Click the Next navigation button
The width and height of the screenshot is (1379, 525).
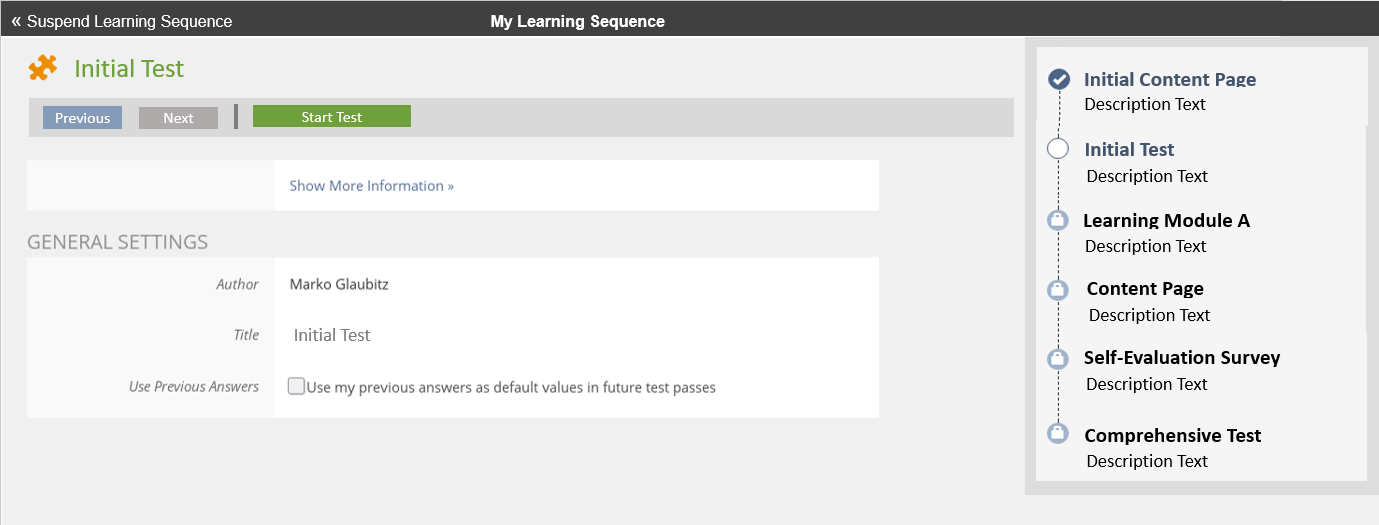(x=178, y=118)
